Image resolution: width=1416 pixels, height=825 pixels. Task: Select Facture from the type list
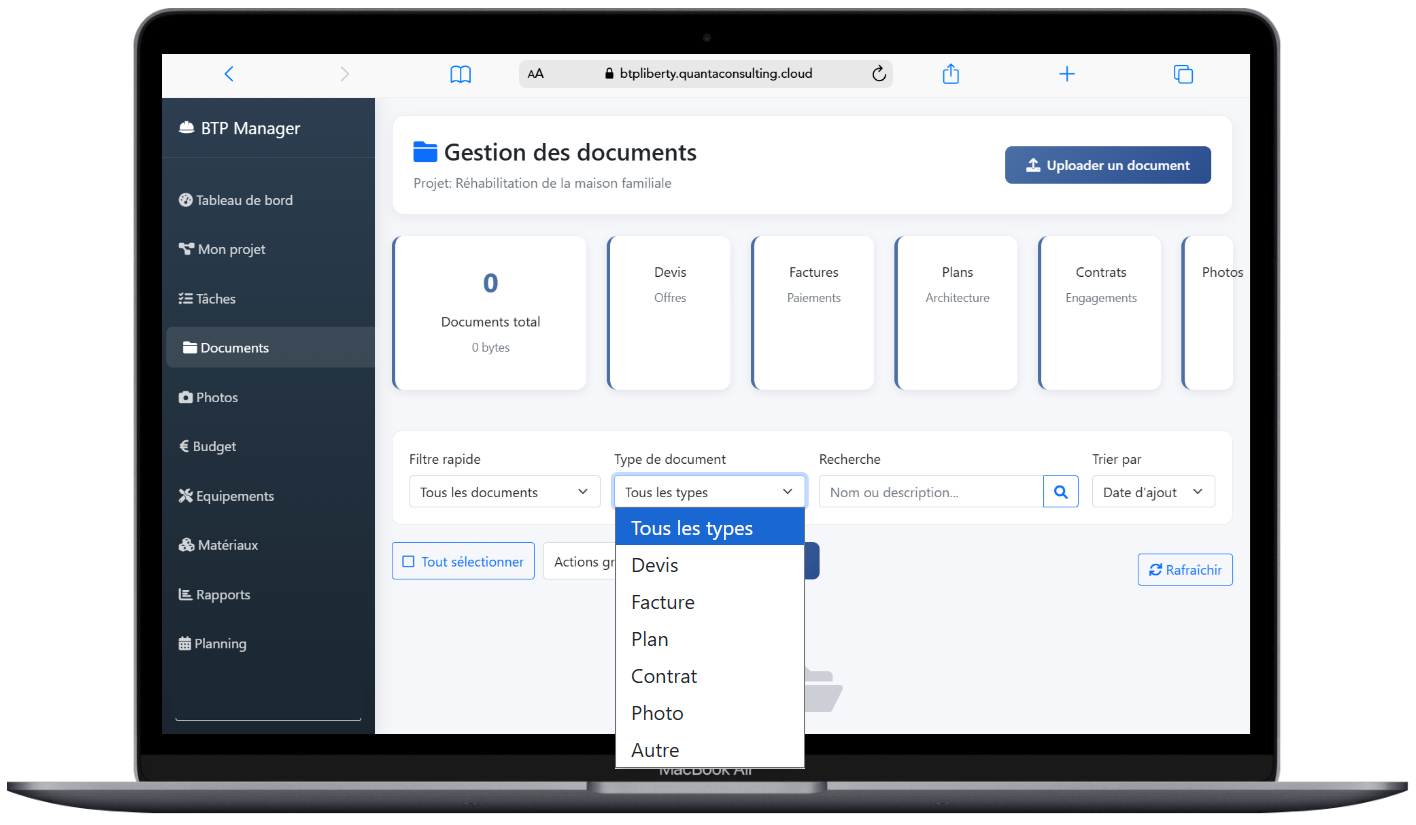(663, 602)
